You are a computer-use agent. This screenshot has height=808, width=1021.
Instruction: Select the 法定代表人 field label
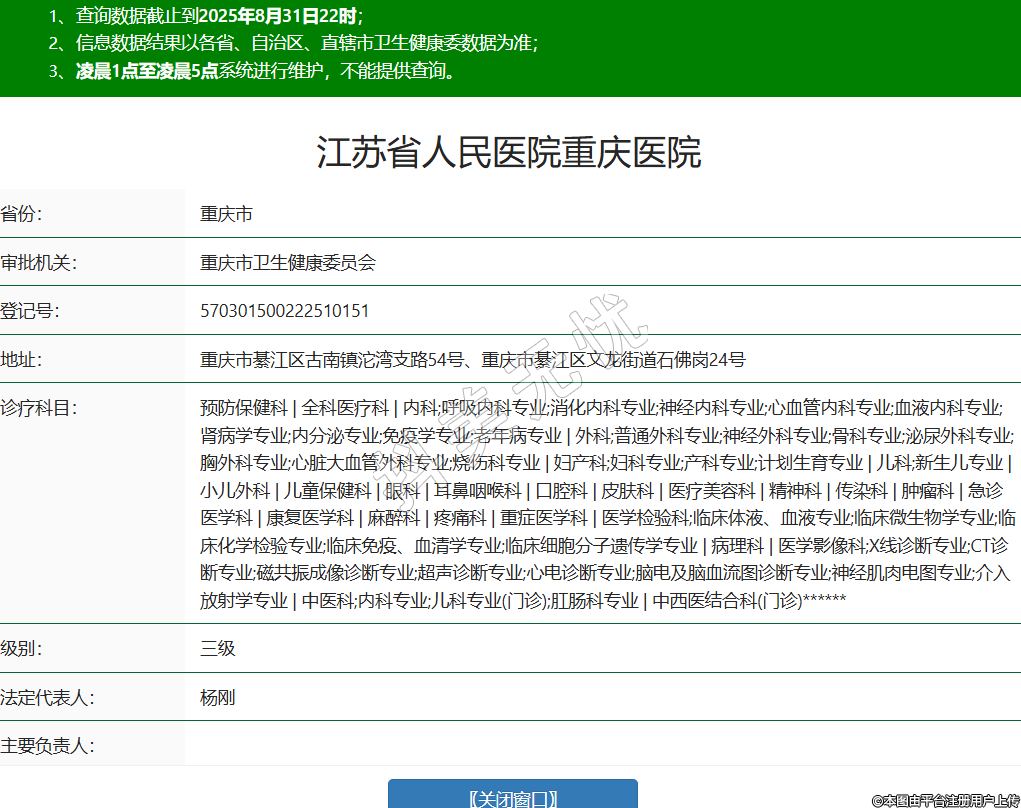48,698
